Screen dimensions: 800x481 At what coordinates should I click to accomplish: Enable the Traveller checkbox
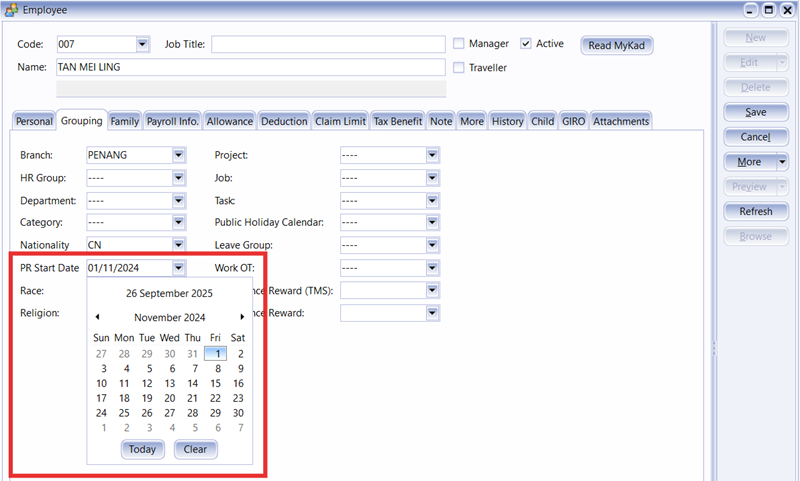[459, 68]
